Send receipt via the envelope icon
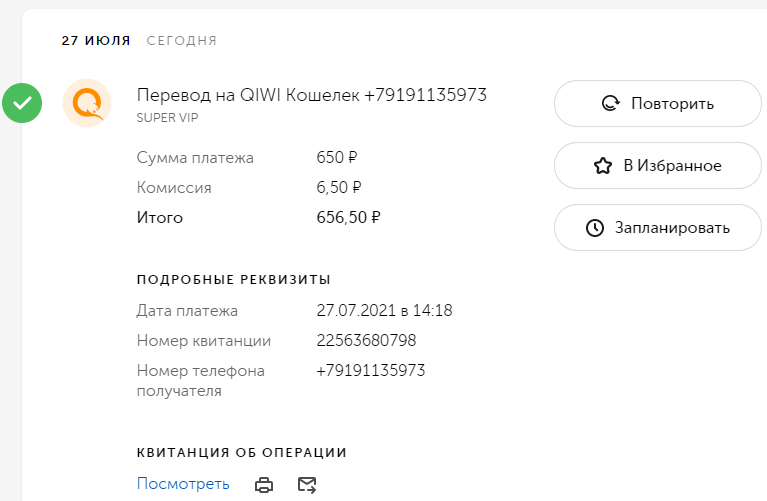This screenshot has width=767, height=501. click(x=307, y=485)
